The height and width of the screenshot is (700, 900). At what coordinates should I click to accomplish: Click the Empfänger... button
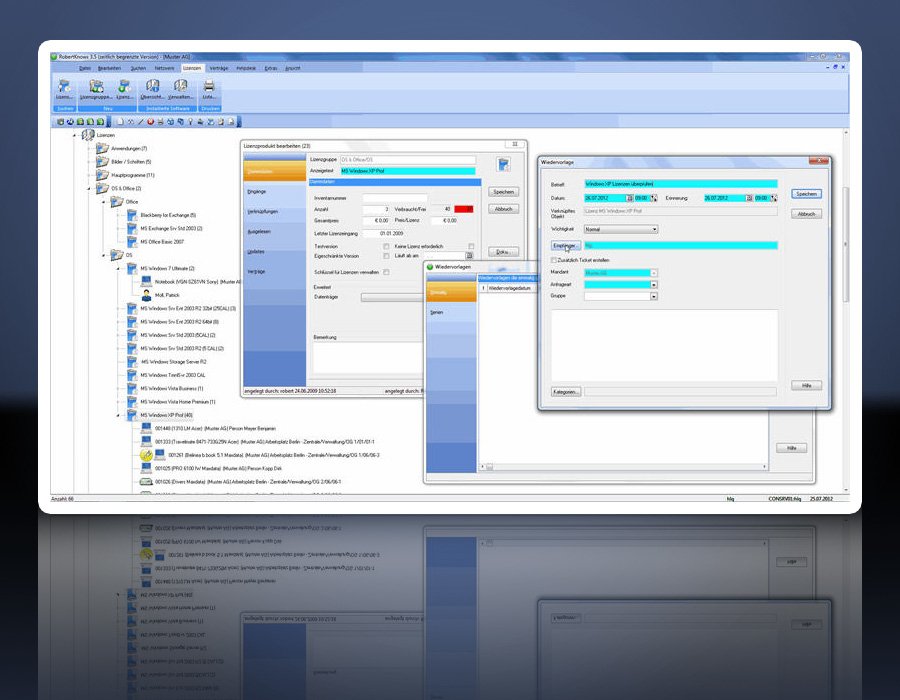point(565,246)
